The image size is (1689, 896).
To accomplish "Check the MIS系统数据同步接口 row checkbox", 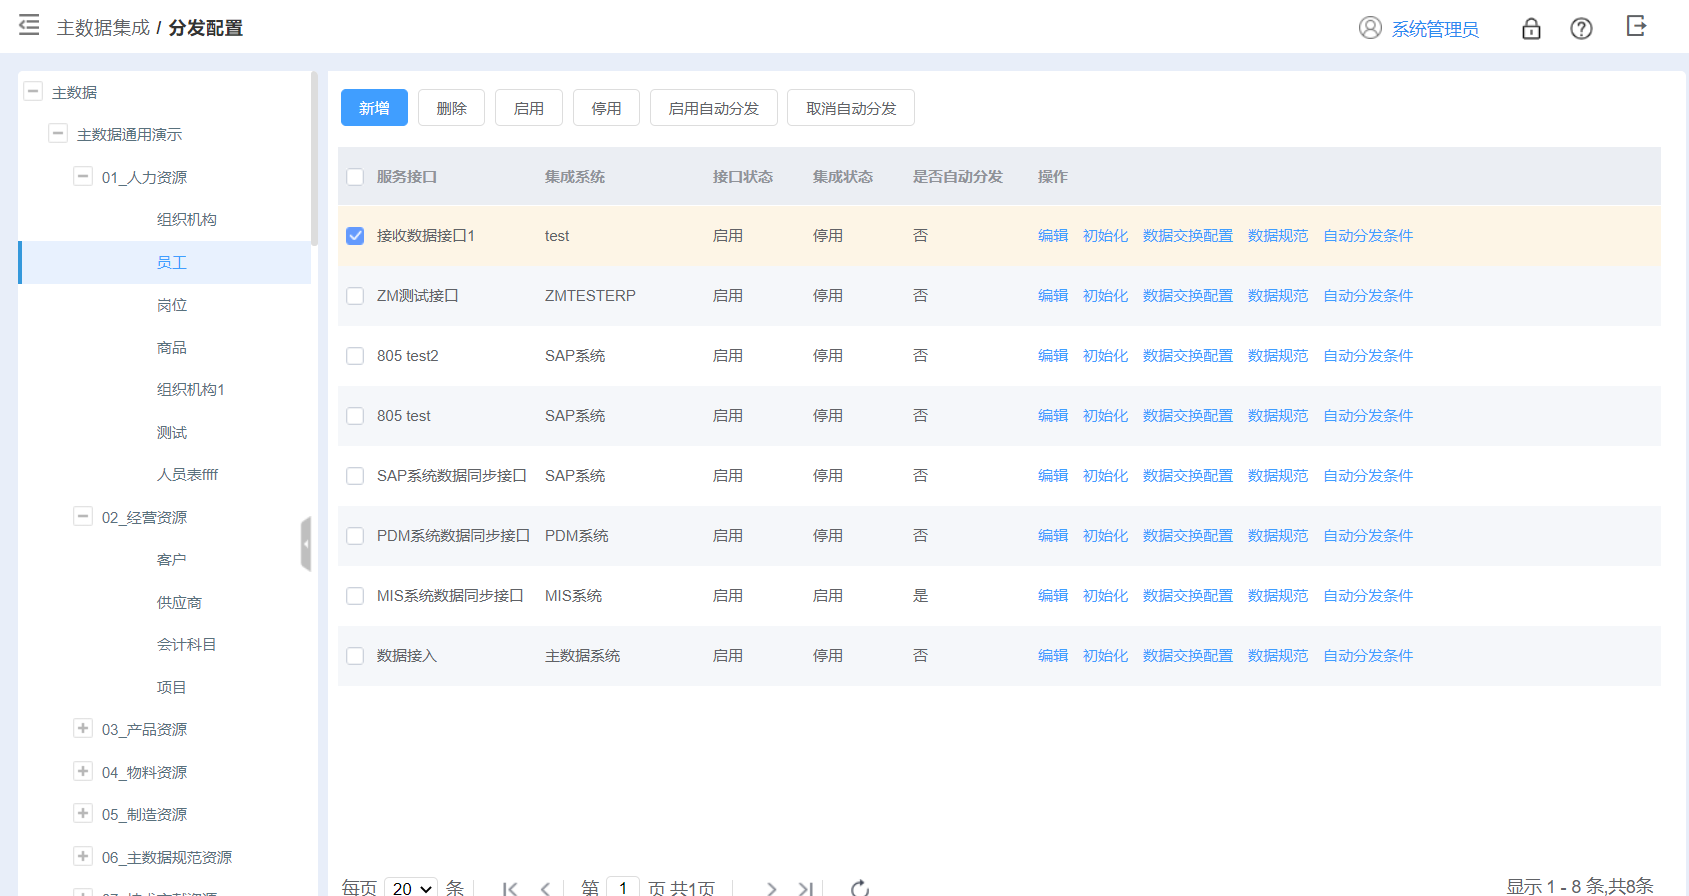I will (x=355, y=596).
